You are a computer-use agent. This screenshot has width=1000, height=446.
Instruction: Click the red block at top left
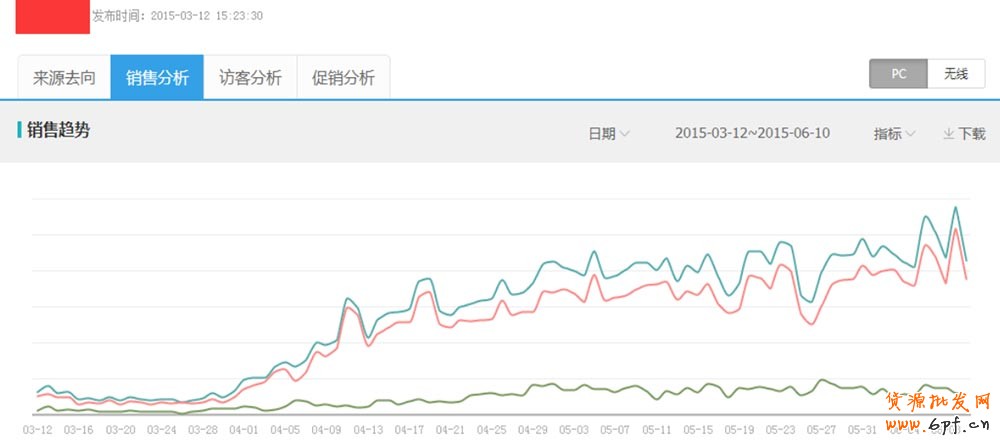52,16
